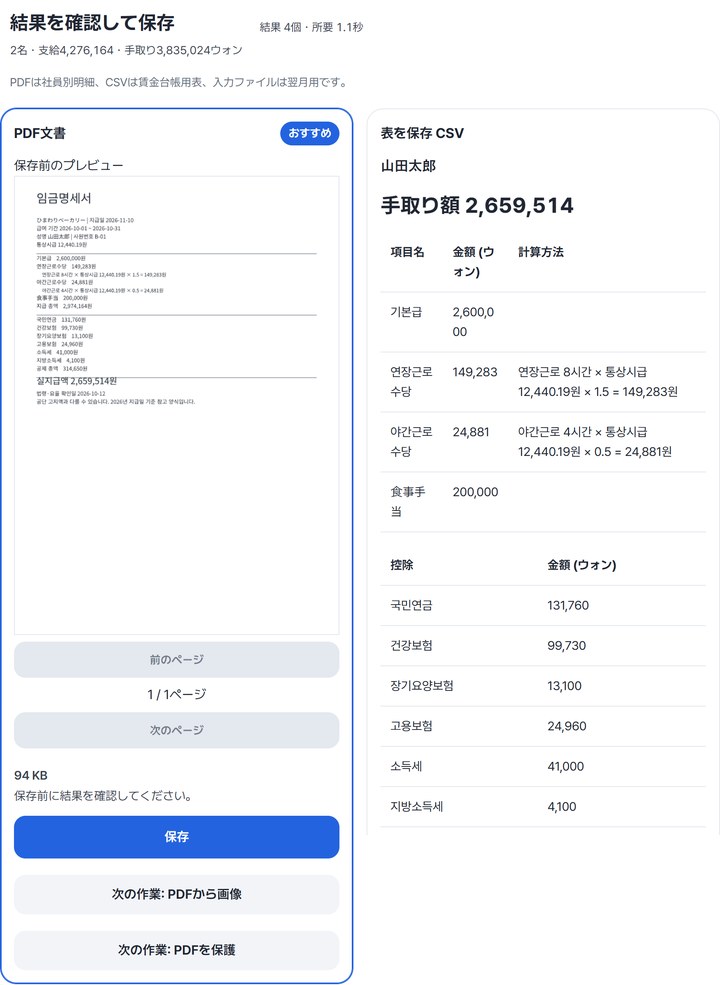Choose 次の作業: PDFを保護
The width and height of the screenshot is (720, 985).
(177, 950)
